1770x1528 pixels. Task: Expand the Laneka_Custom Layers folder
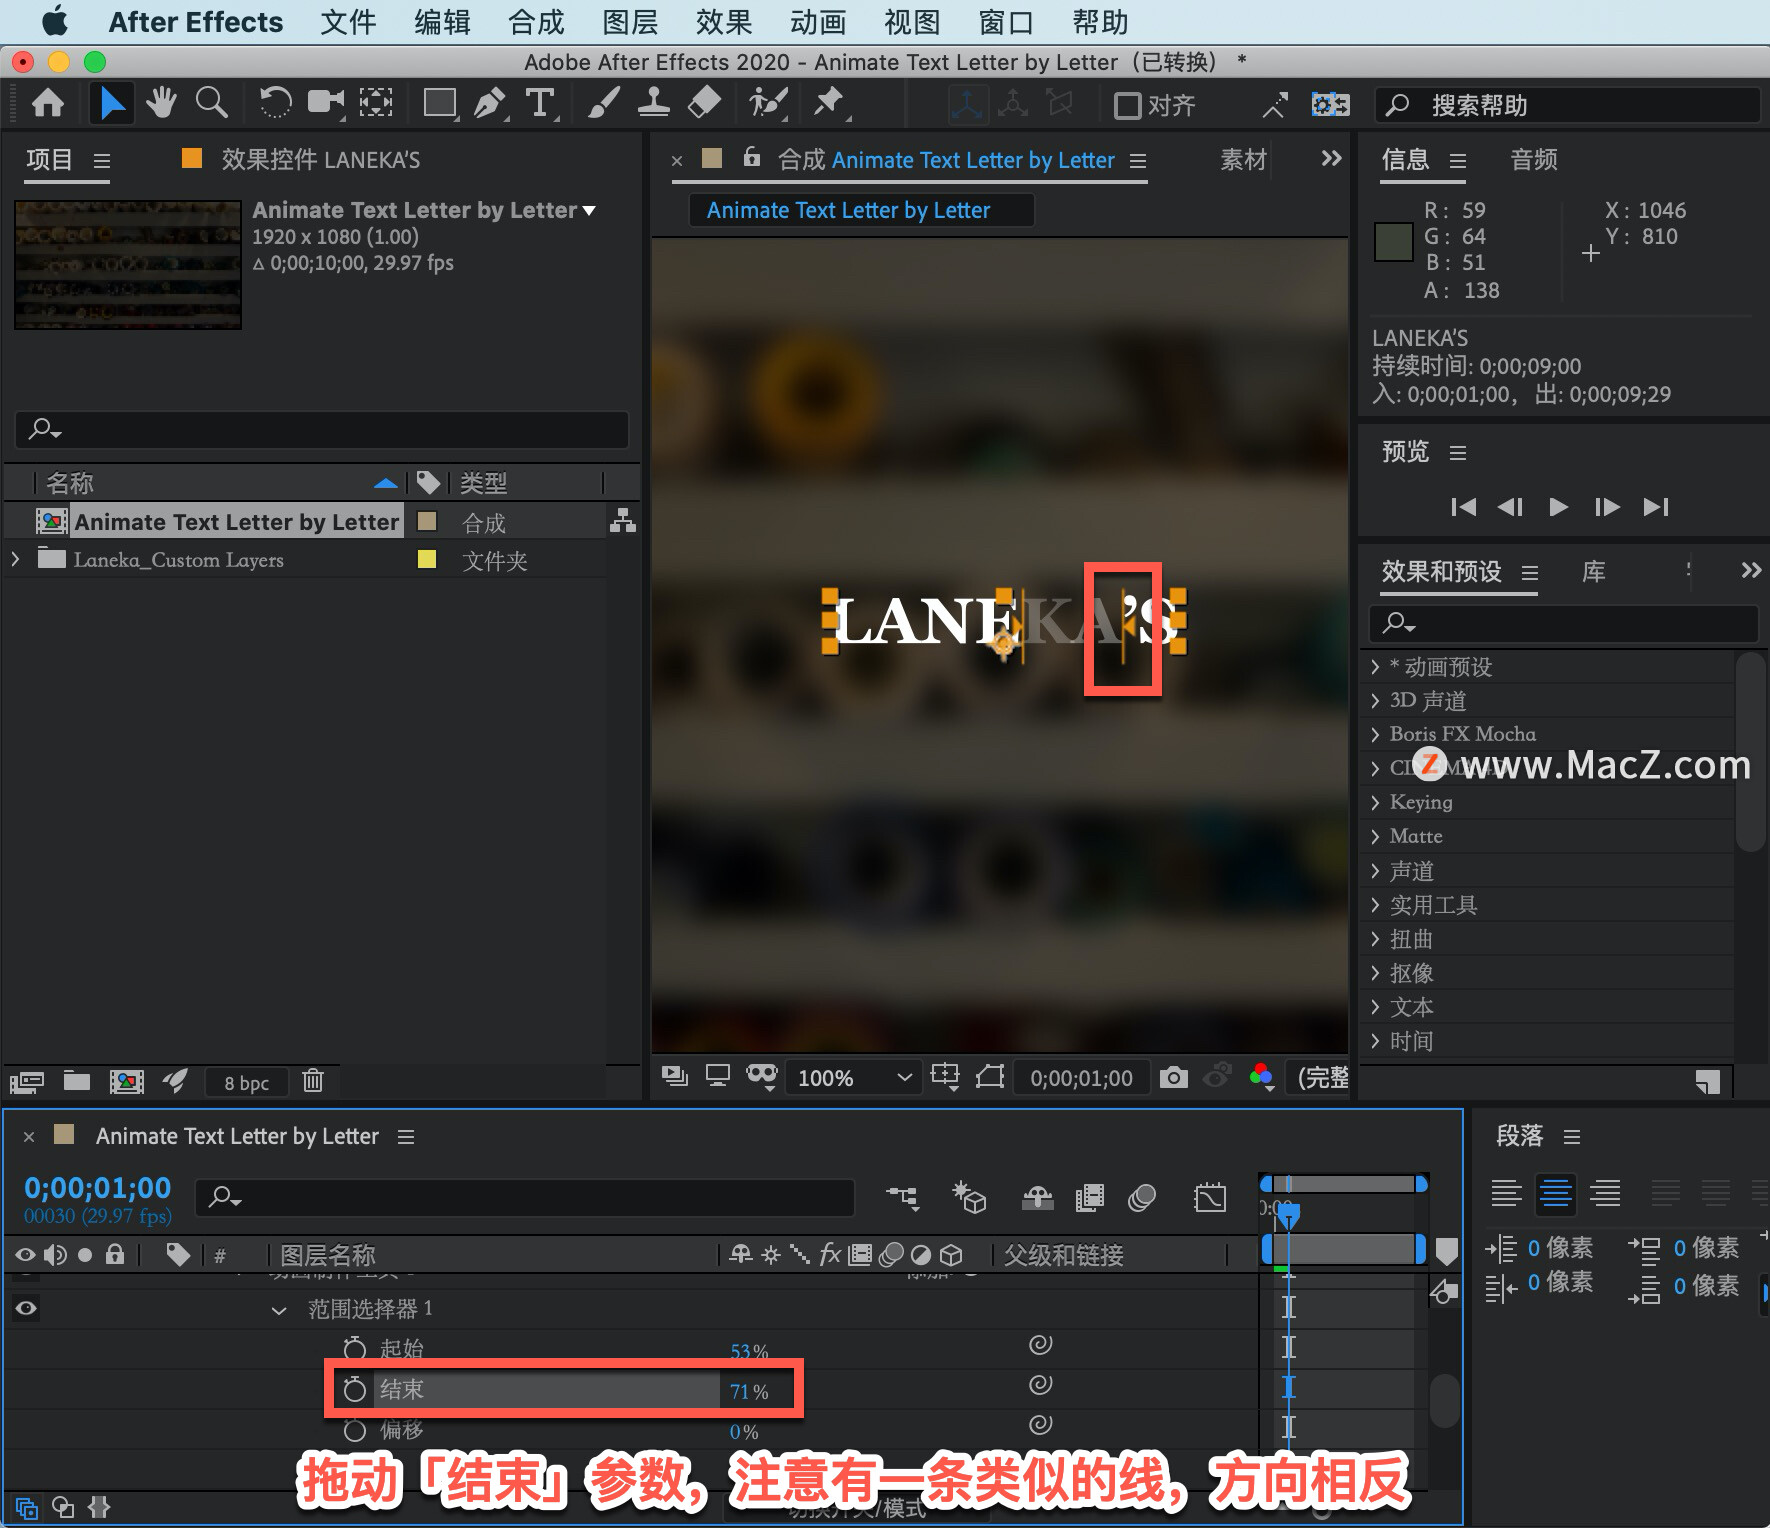click(15, 559)
